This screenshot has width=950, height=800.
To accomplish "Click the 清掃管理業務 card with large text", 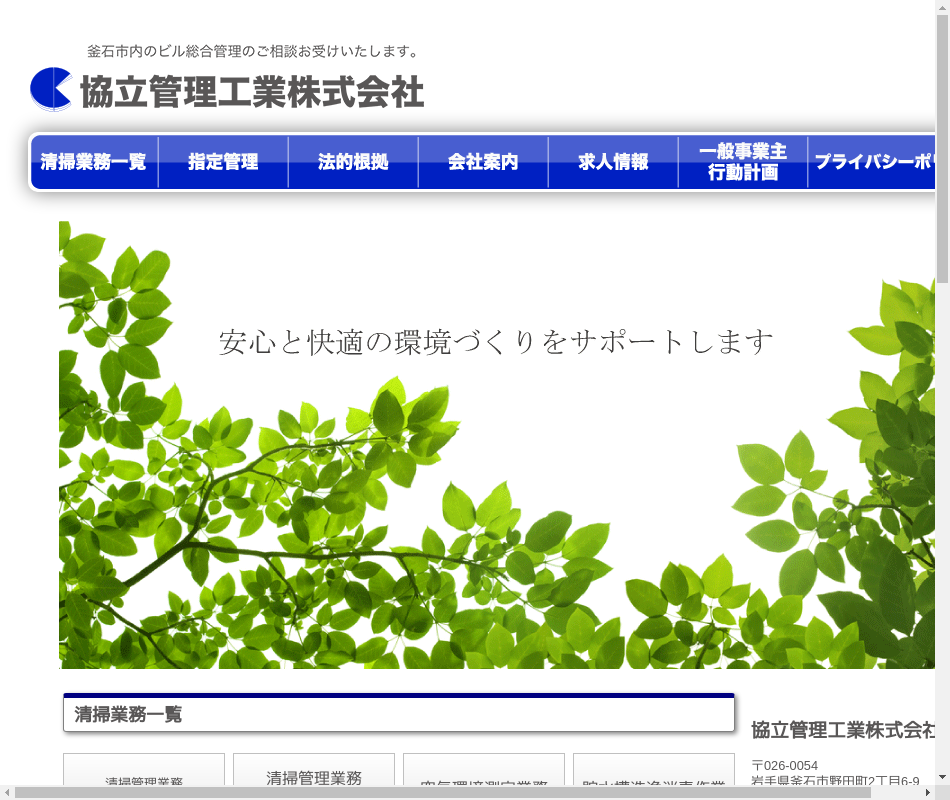I will [x=314, y=770].
